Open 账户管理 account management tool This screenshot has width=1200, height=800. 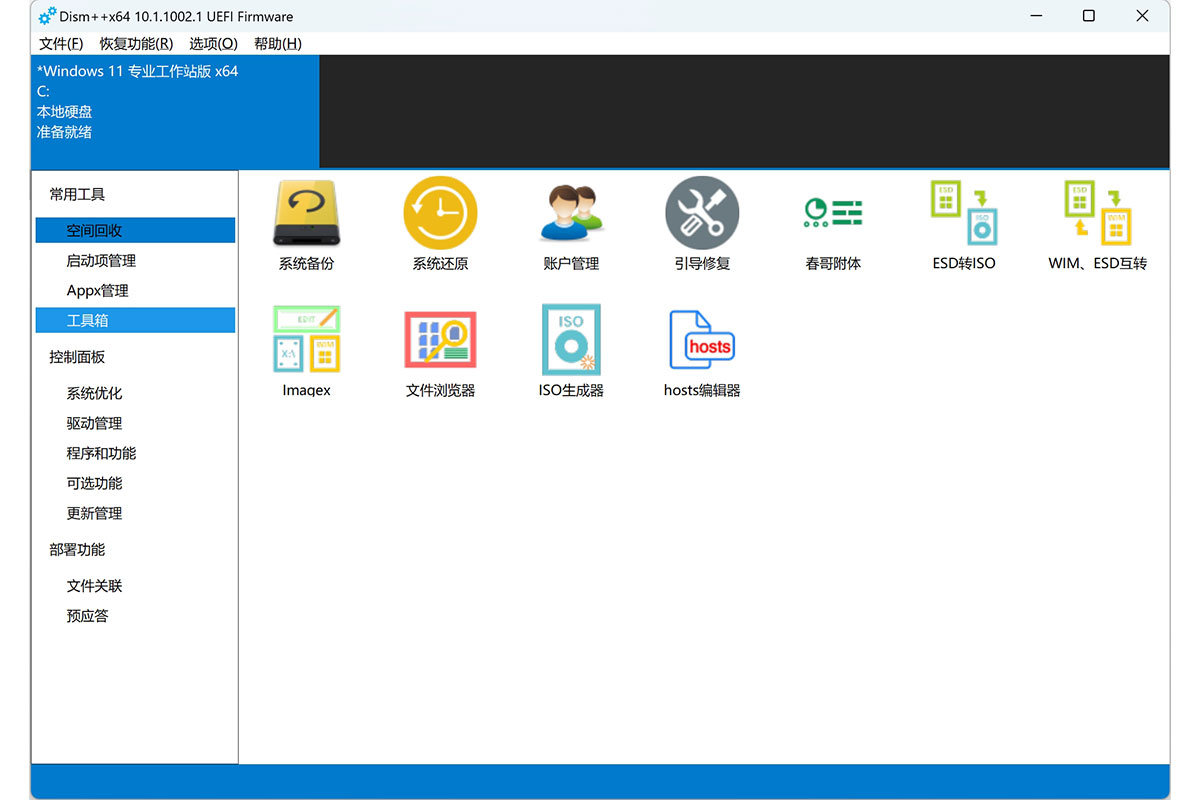click(x=571, y=214)
